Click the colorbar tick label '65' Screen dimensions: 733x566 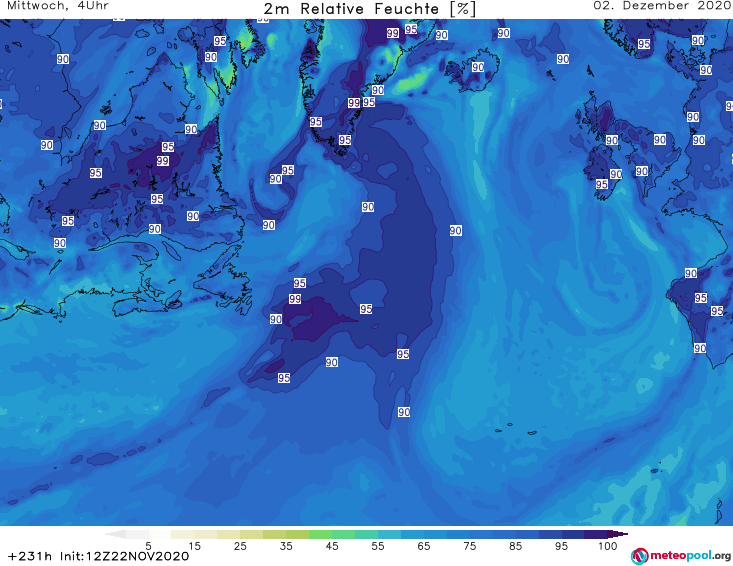click(x=424, y=546)
